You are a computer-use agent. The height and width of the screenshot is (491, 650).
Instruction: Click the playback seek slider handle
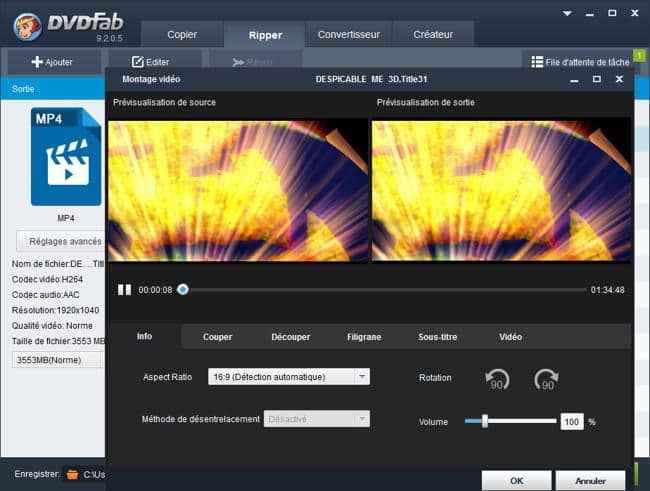click(183, 289)
